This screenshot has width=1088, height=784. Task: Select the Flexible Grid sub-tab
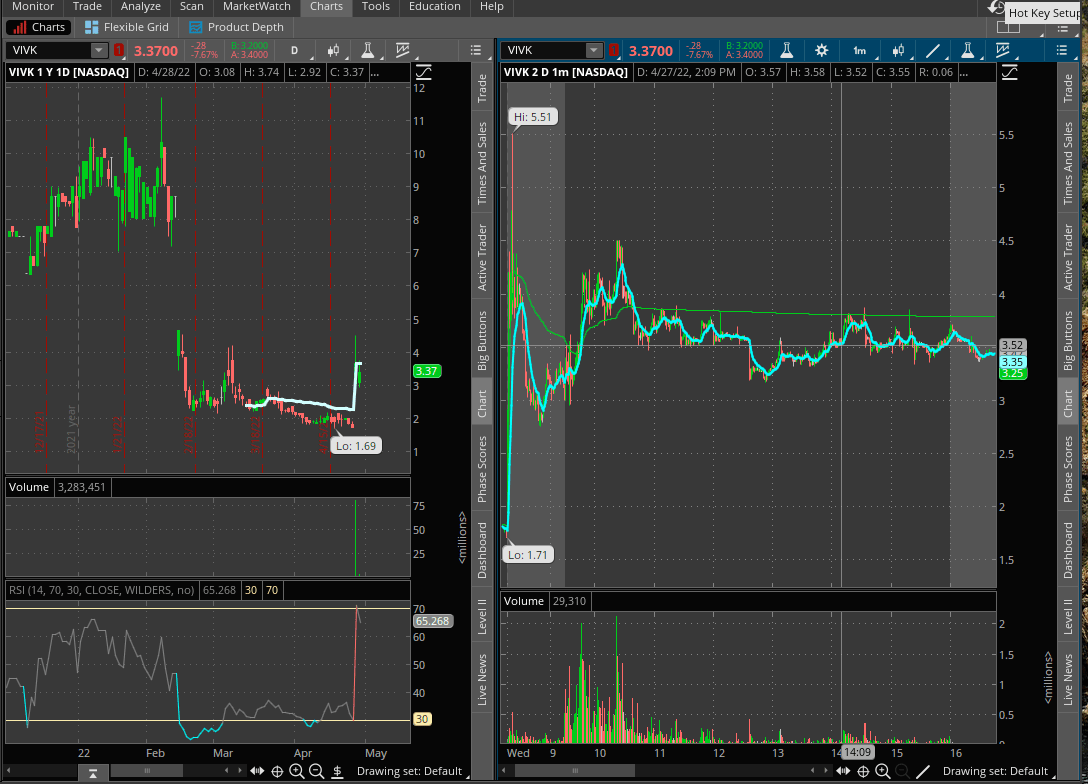coord(126,27)
